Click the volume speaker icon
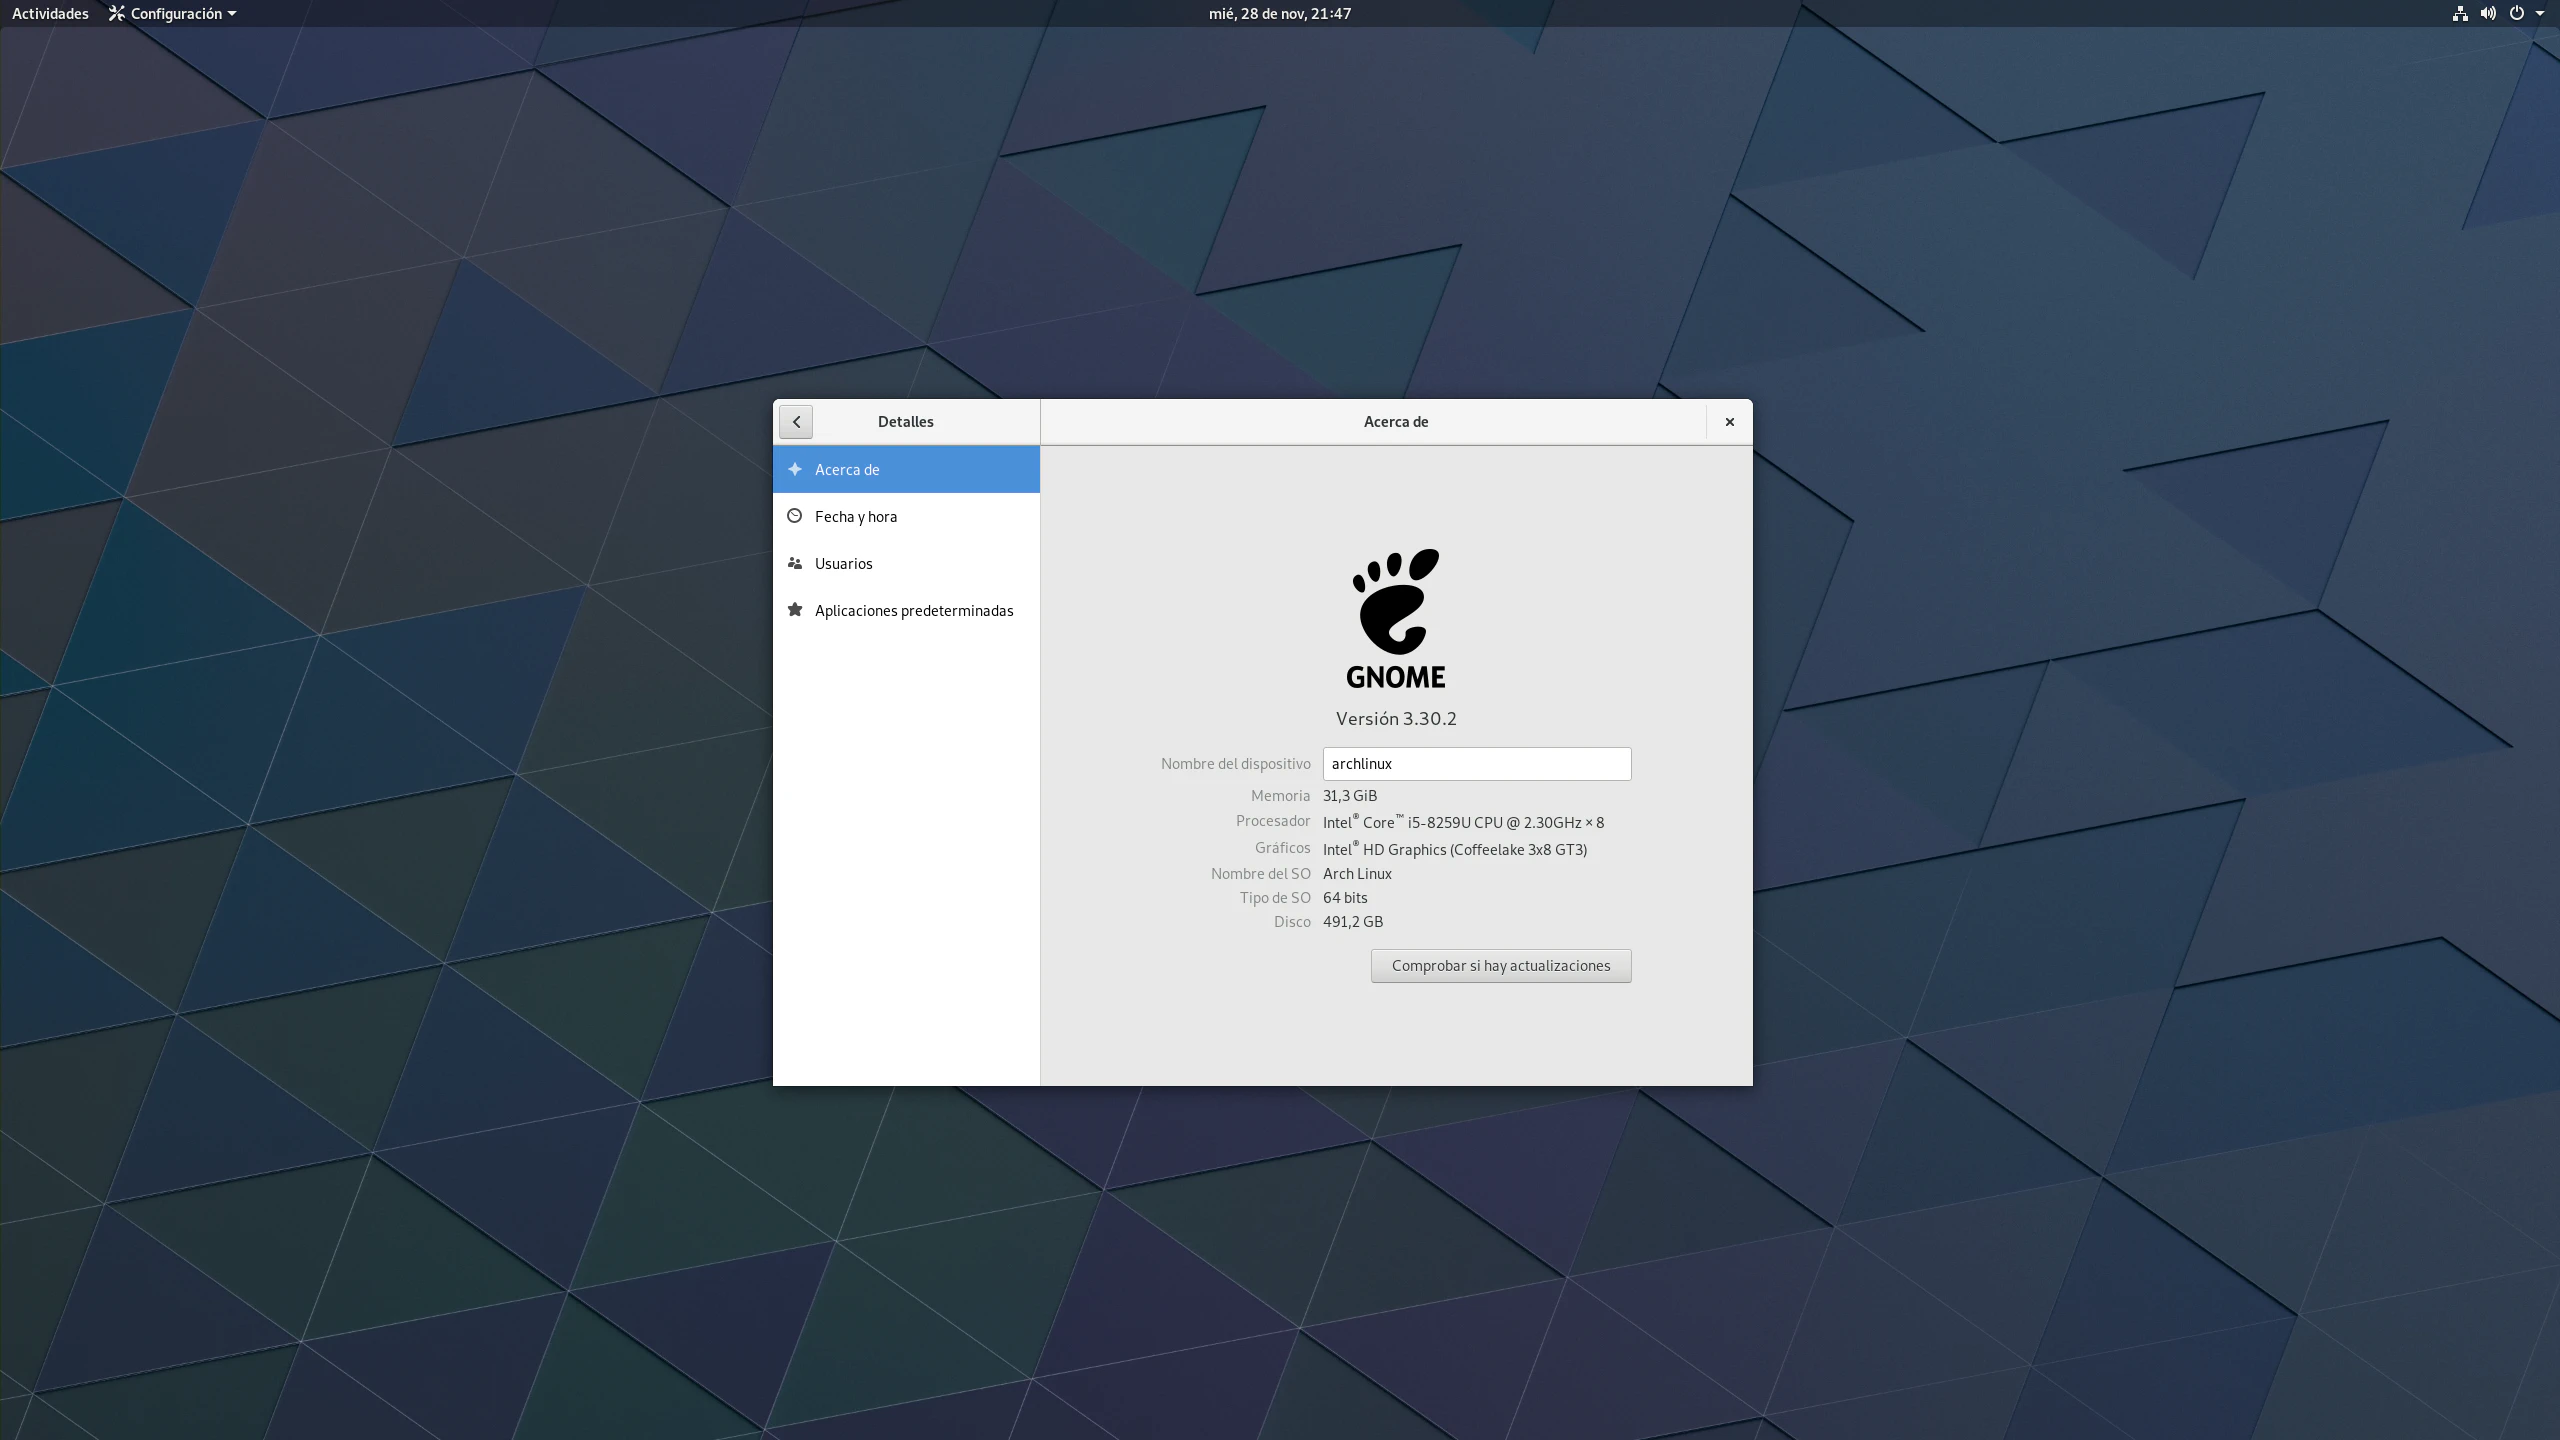2560x1440 pixels. [2488, 13]
